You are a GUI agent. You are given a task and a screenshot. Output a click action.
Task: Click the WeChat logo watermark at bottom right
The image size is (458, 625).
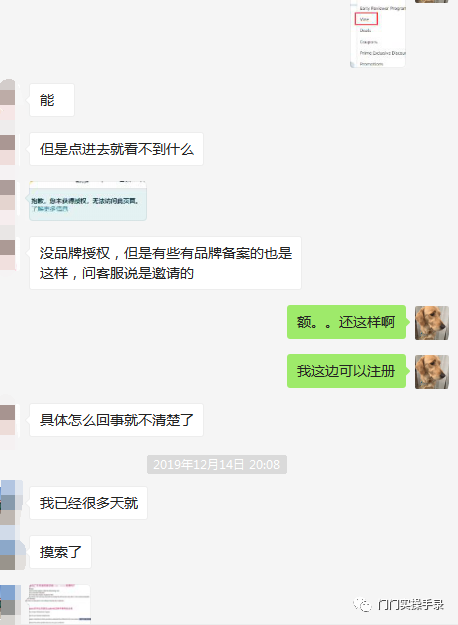point(362,605)
